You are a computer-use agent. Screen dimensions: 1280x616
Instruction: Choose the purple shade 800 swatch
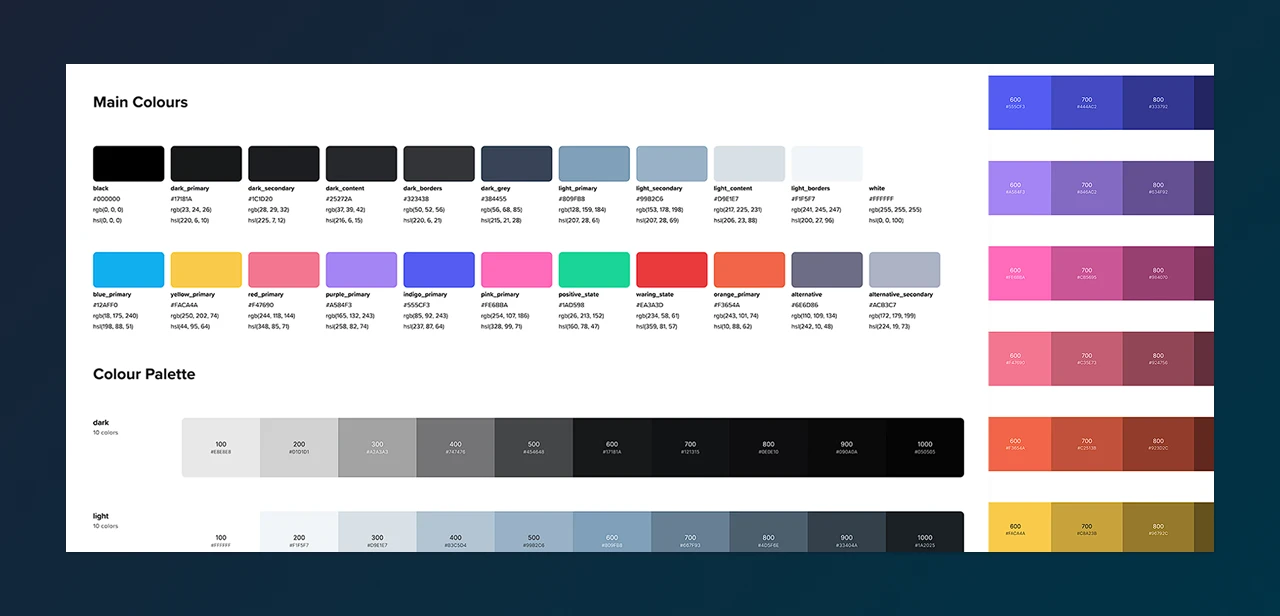click(1158, 188)
